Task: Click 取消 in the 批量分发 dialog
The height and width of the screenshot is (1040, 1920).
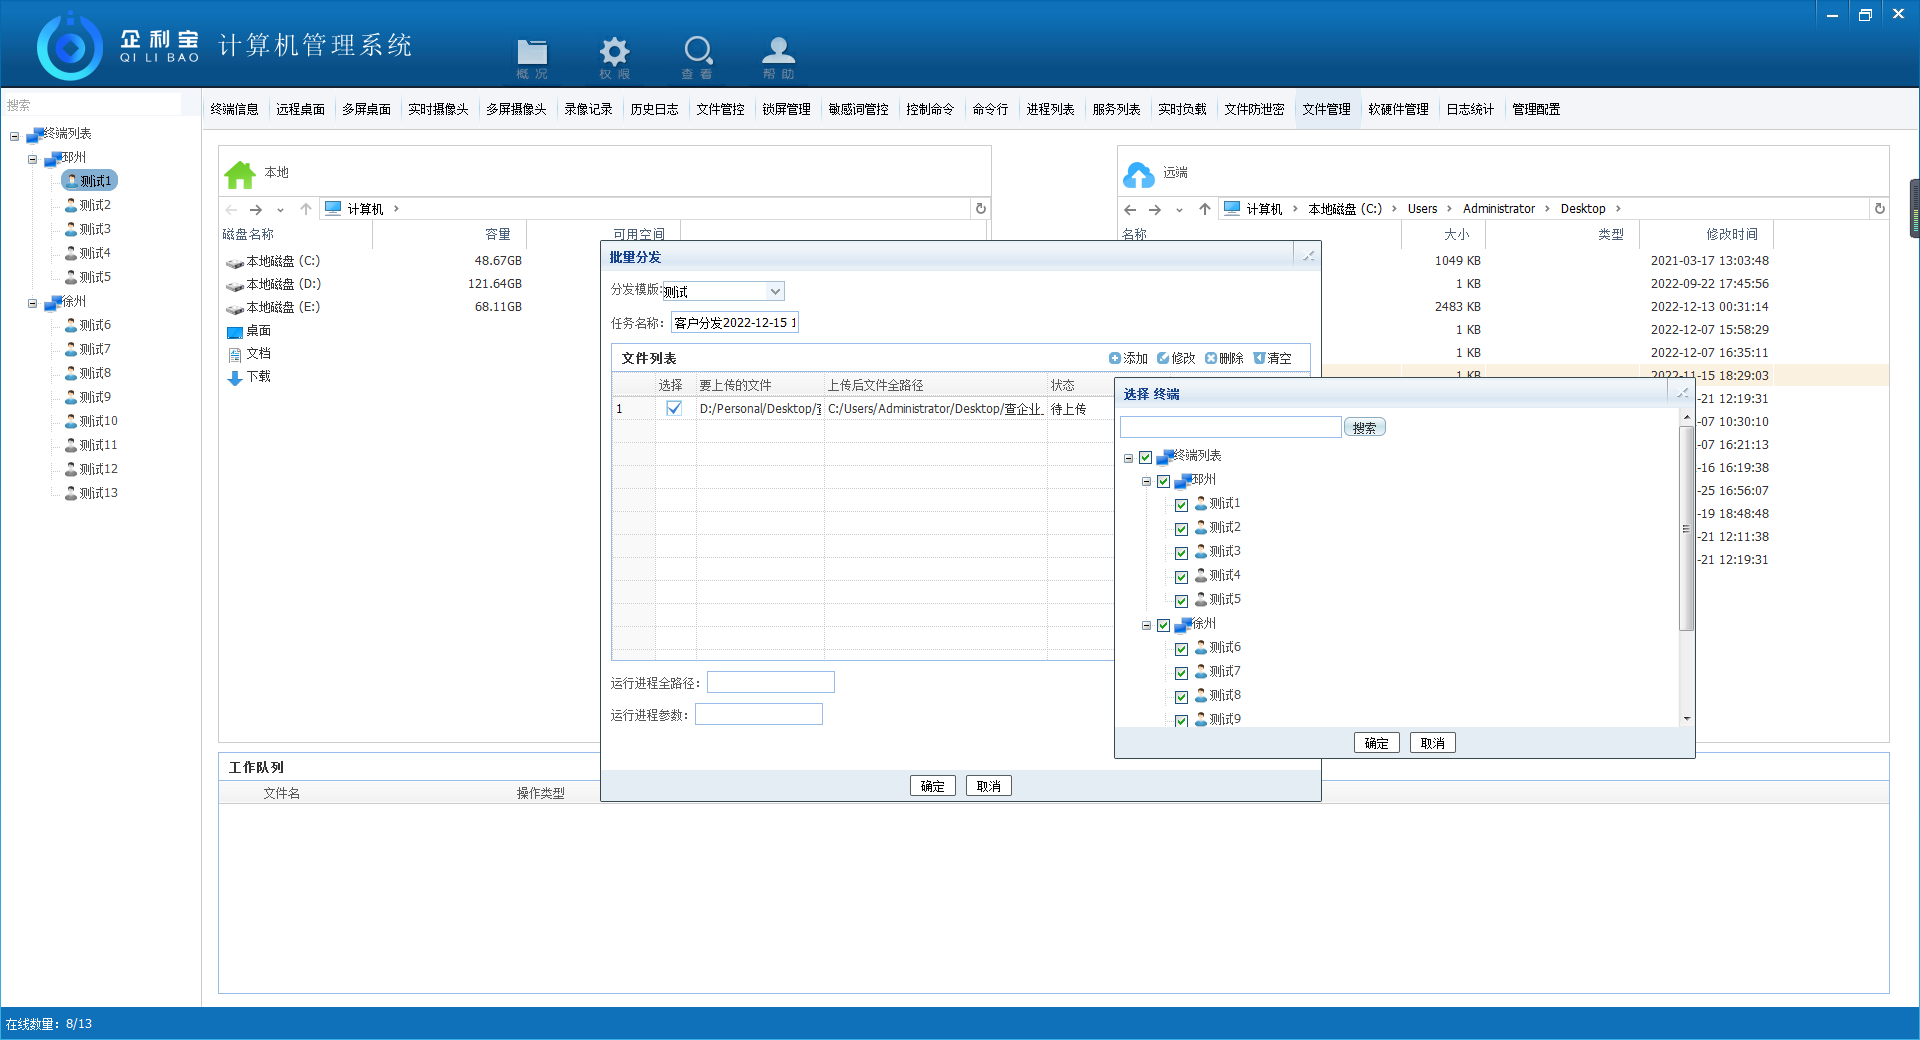Action: click(x=988, y=786)
